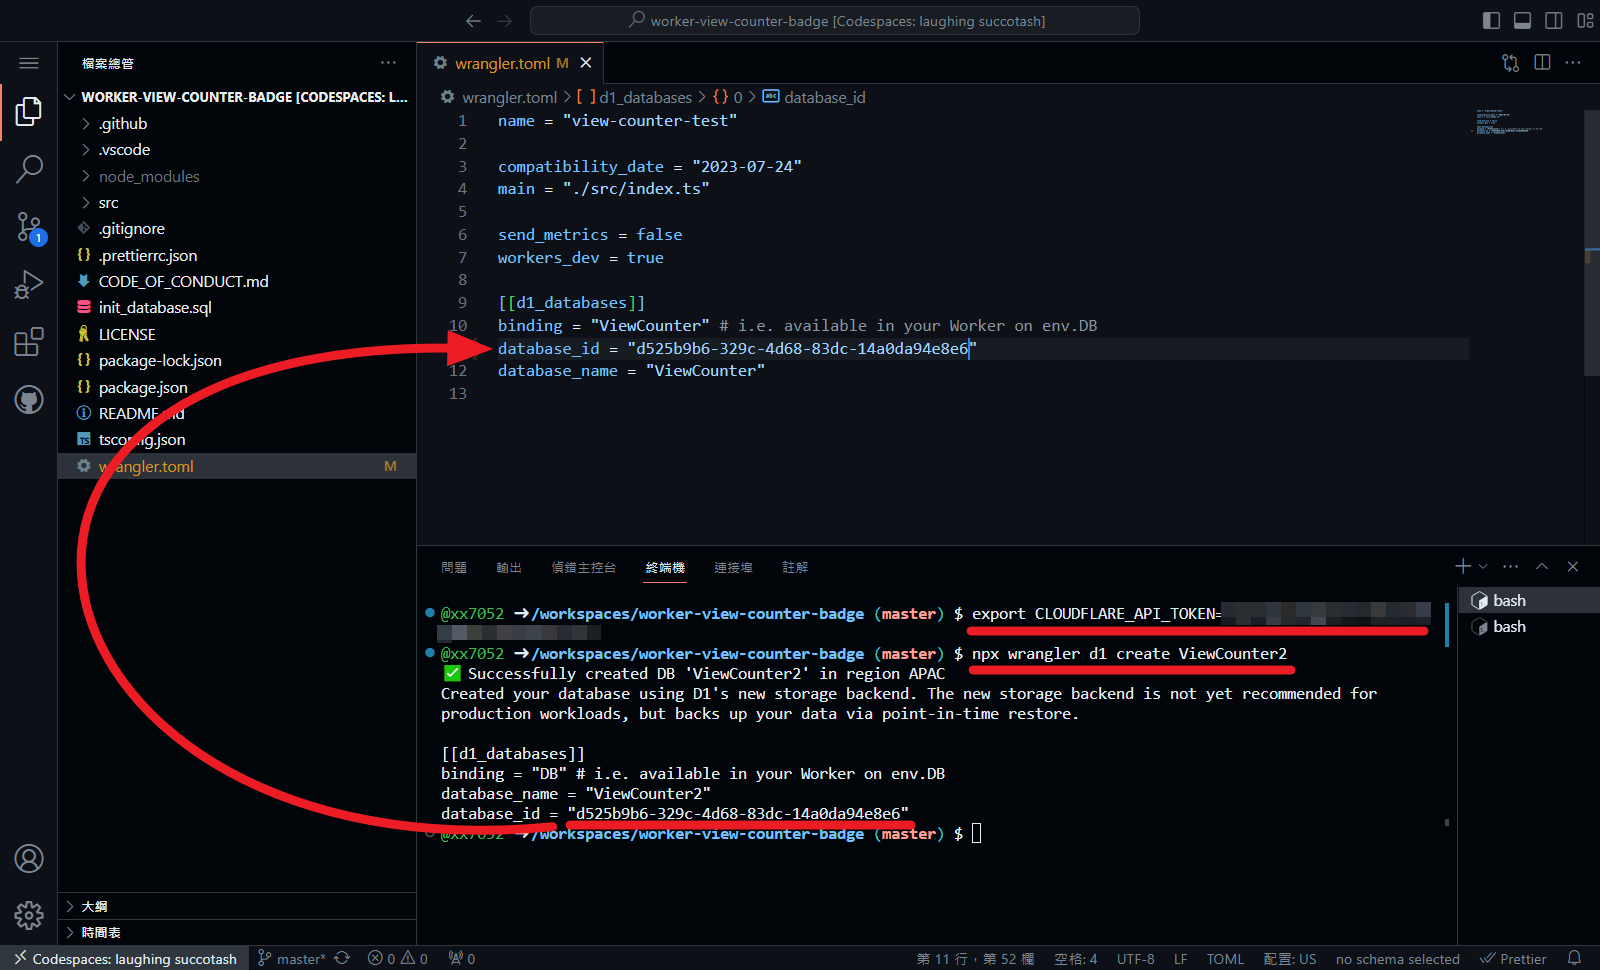The image size is (1600, 970).
Task: Click the Codespaces remote indicator button
Action: (x=126, y=958)
